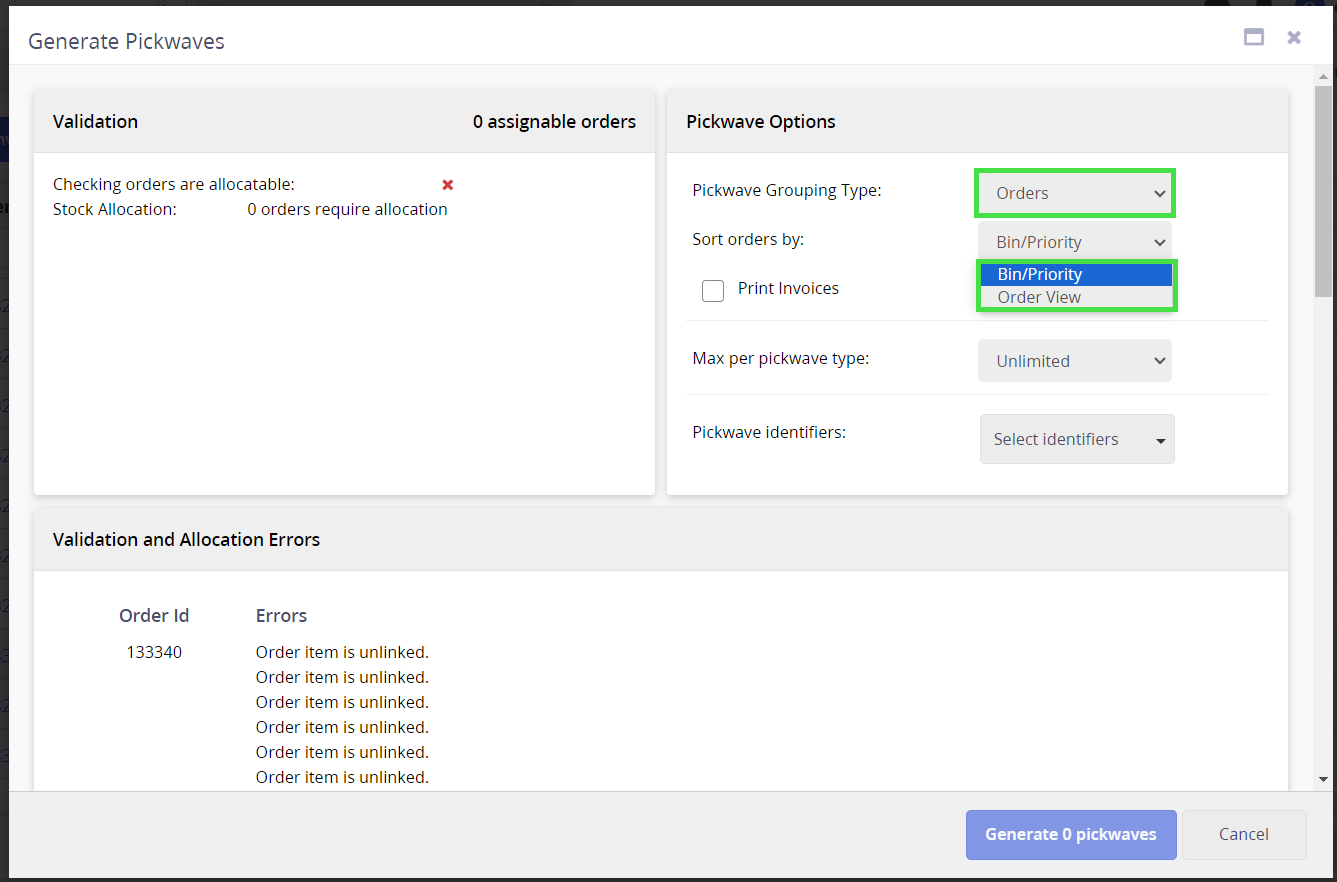Close the Generate Pickwaves dialog

tap(1294, 37)
